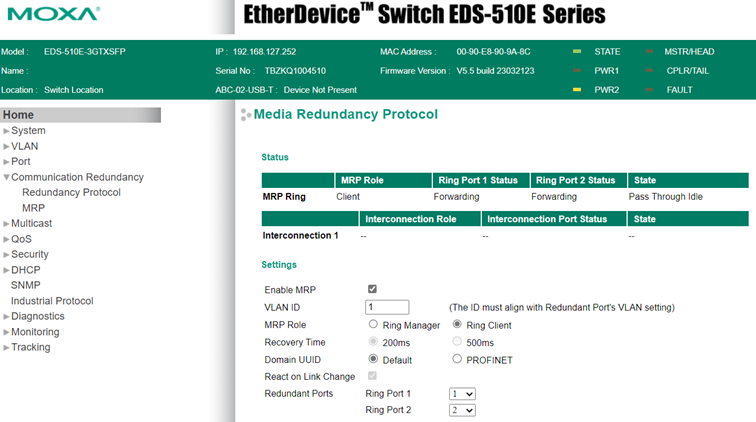Choose 200ms recovery time
Screen dimensions: 756x422
[x=373, y=341]
